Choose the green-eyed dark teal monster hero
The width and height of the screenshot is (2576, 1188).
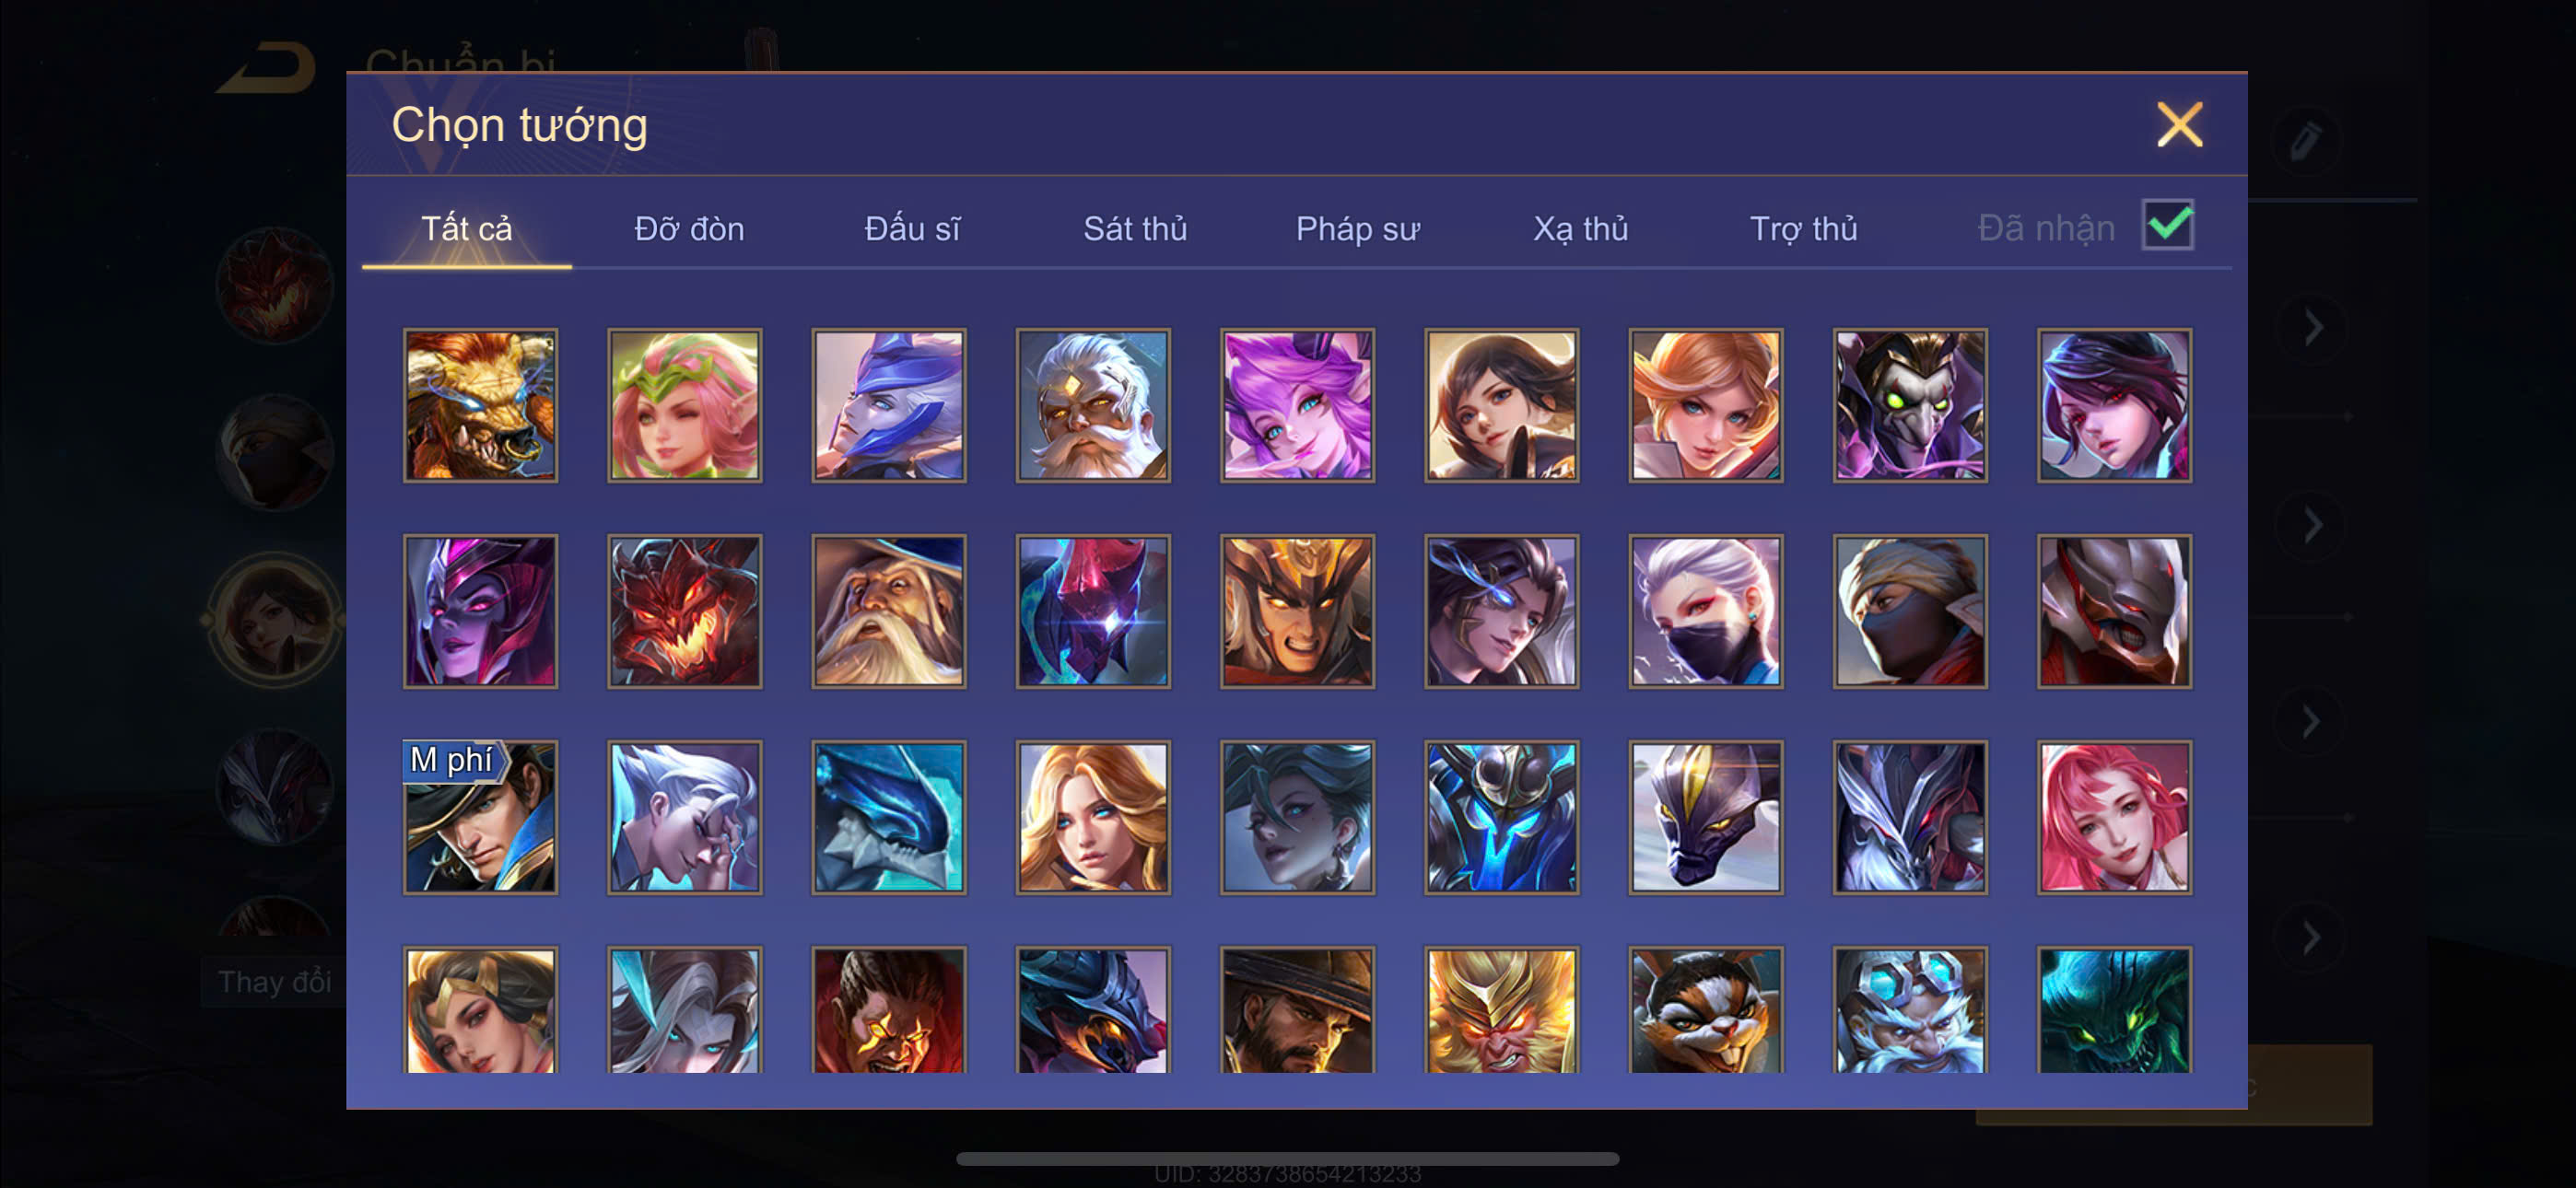click(2114, 1010)
